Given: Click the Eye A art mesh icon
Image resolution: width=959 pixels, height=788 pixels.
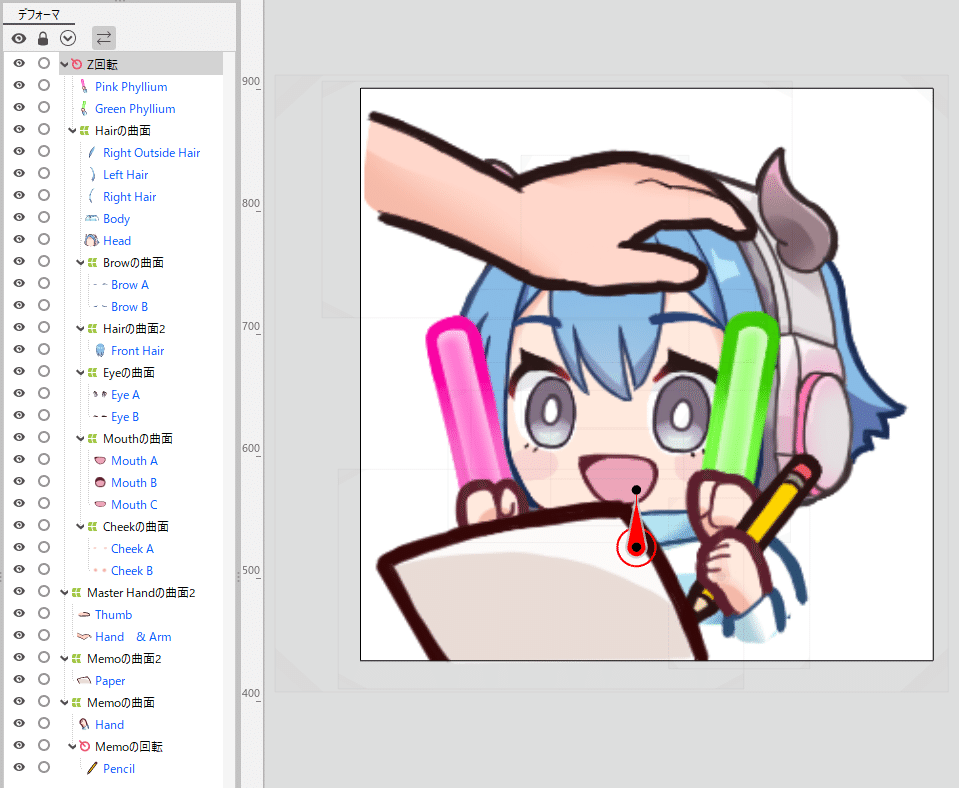Looking at the screenshot, I should pos(100,395).
